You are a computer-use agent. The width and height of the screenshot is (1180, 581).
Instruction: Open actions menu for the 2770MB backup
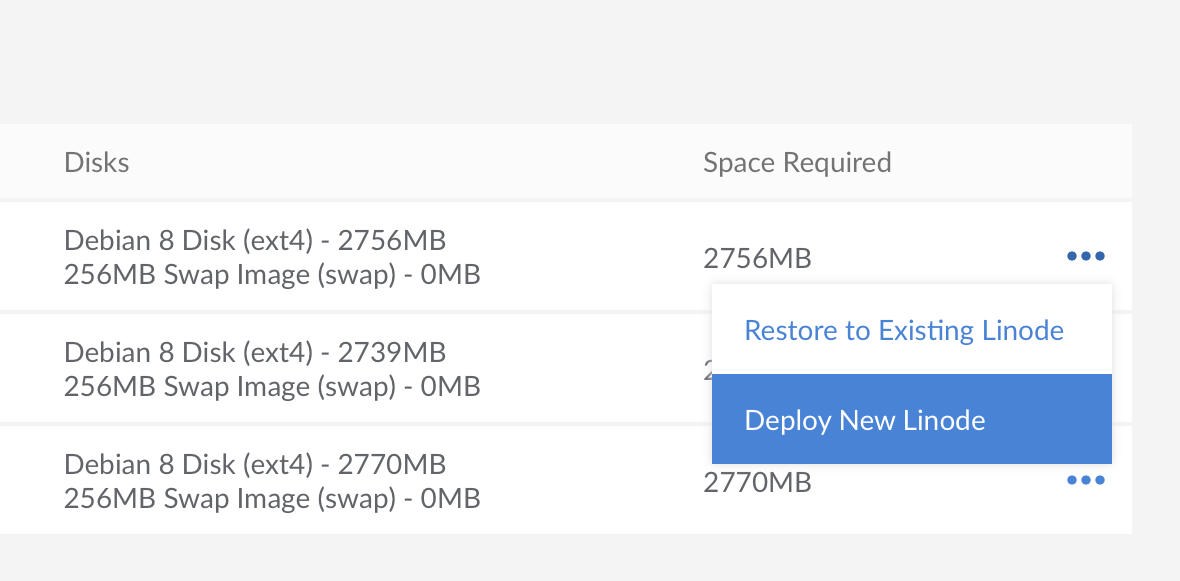[x=1085, y=480]
